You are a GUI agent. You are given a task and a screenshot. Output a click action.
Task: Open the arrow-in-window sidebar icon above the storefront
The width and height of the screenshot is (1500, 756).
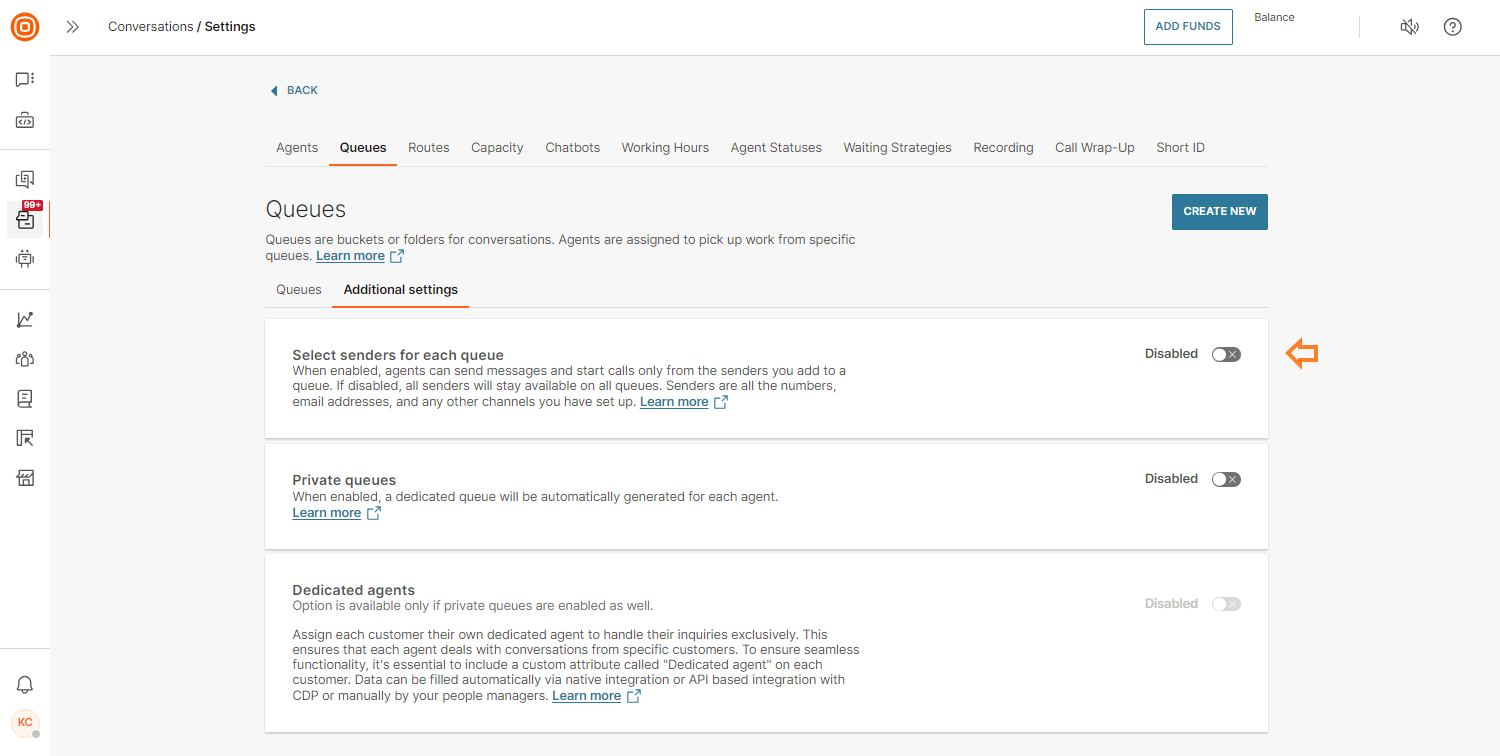tap(25, 438)
